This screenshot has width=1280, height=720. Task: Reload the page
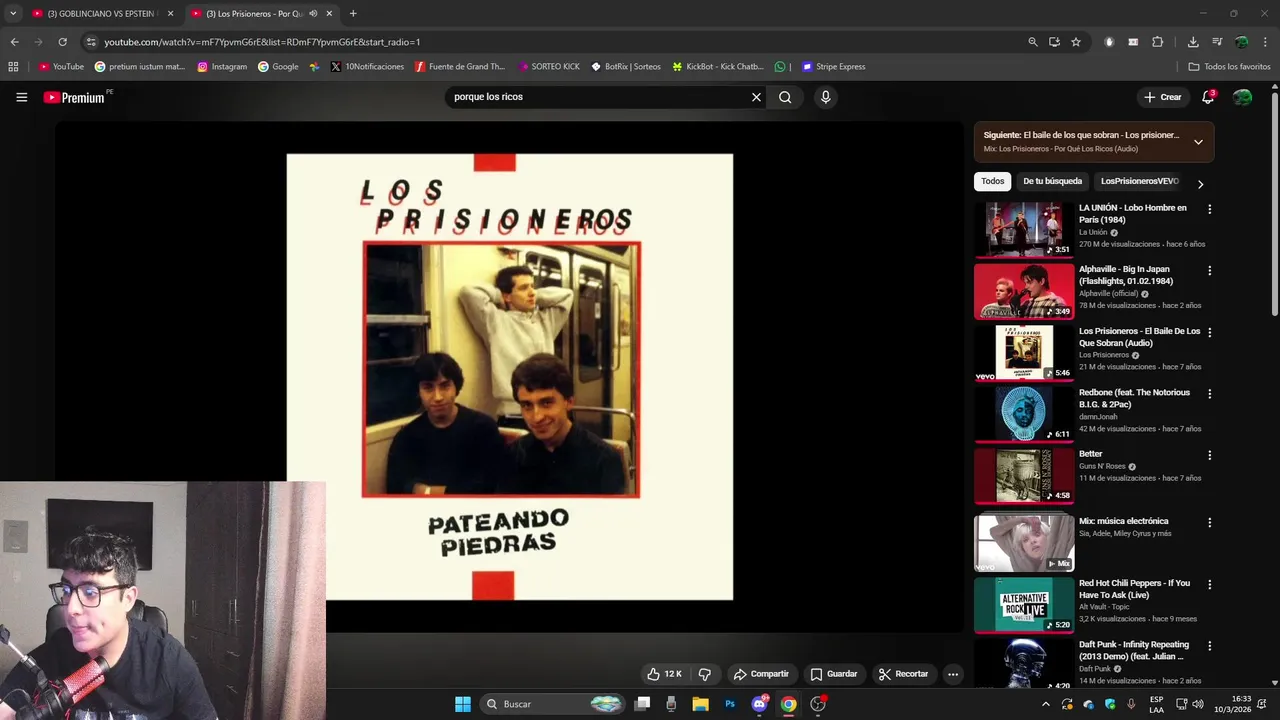click(62, 42)
